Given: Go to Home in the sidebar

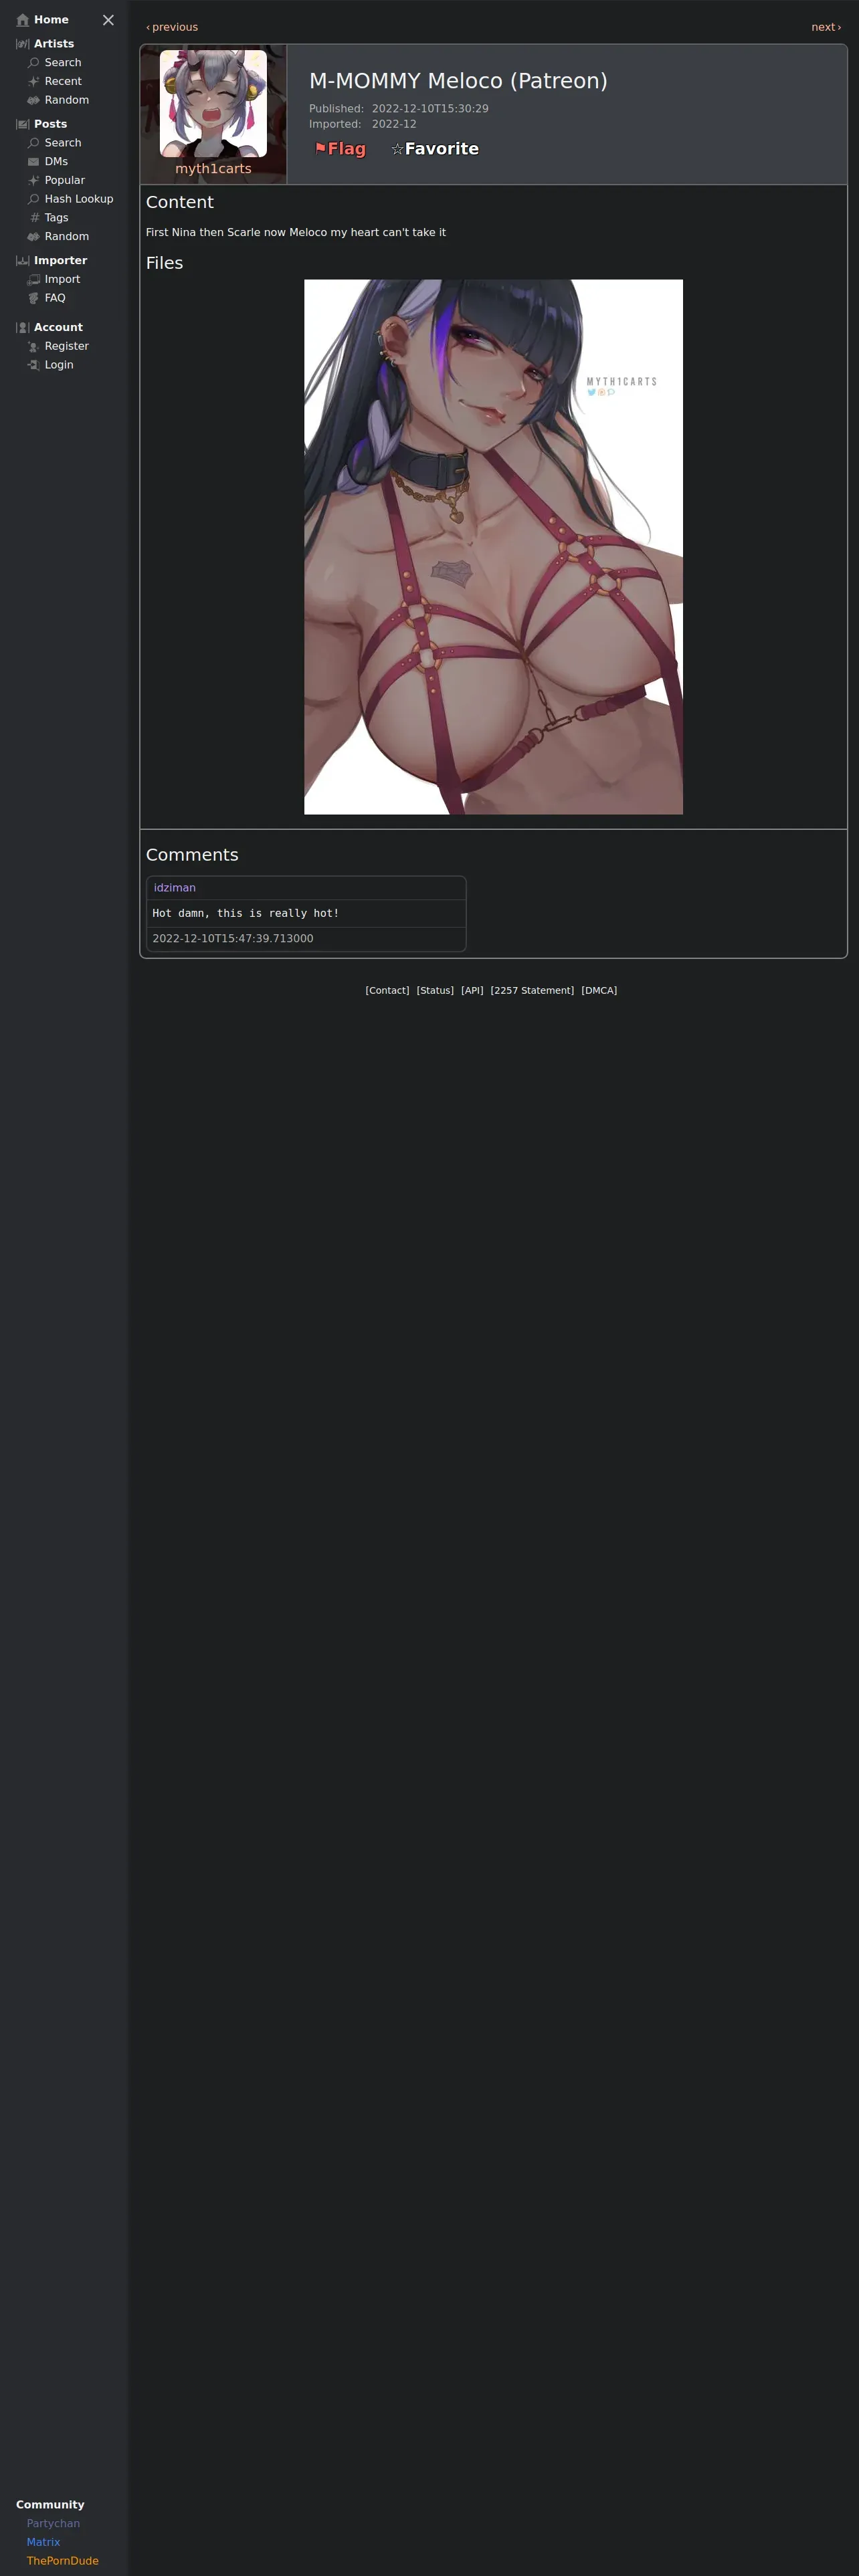Looking at the screenshot, I should 51,20.
